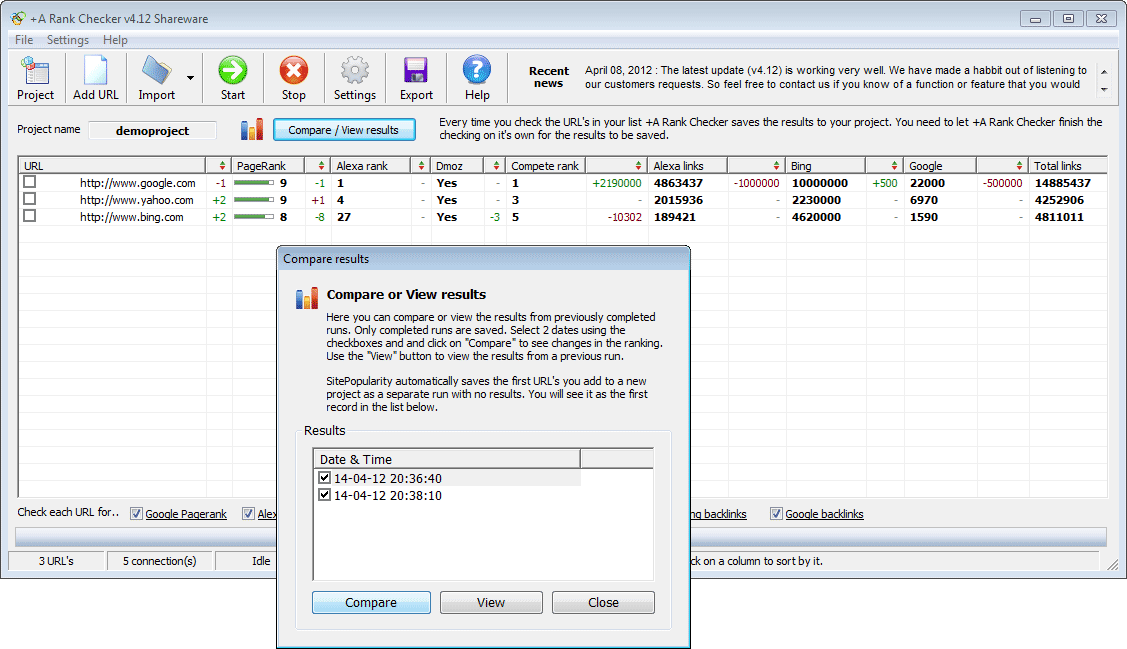
Task: Click the Compare / View results button
Action: [x=343, y=130]
